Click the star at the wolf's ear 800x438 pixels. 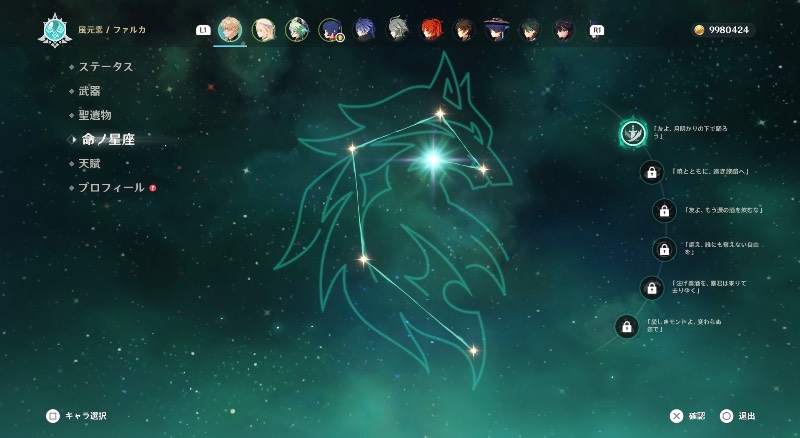coord(440,113)
